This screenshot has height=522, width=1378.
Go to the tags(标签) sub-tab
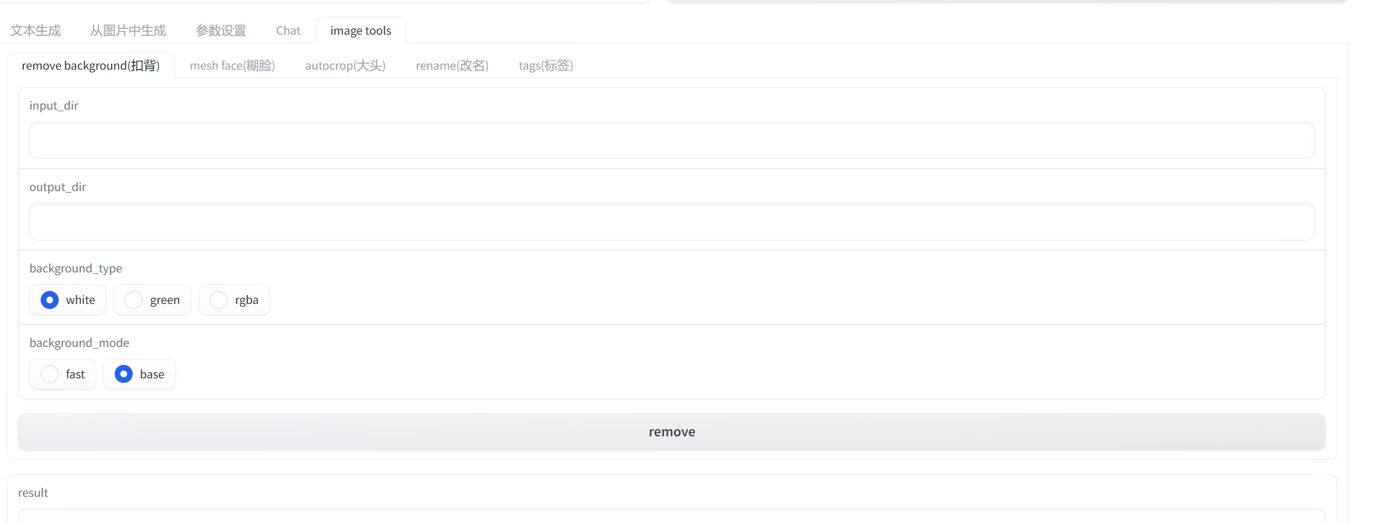(546, 66)
